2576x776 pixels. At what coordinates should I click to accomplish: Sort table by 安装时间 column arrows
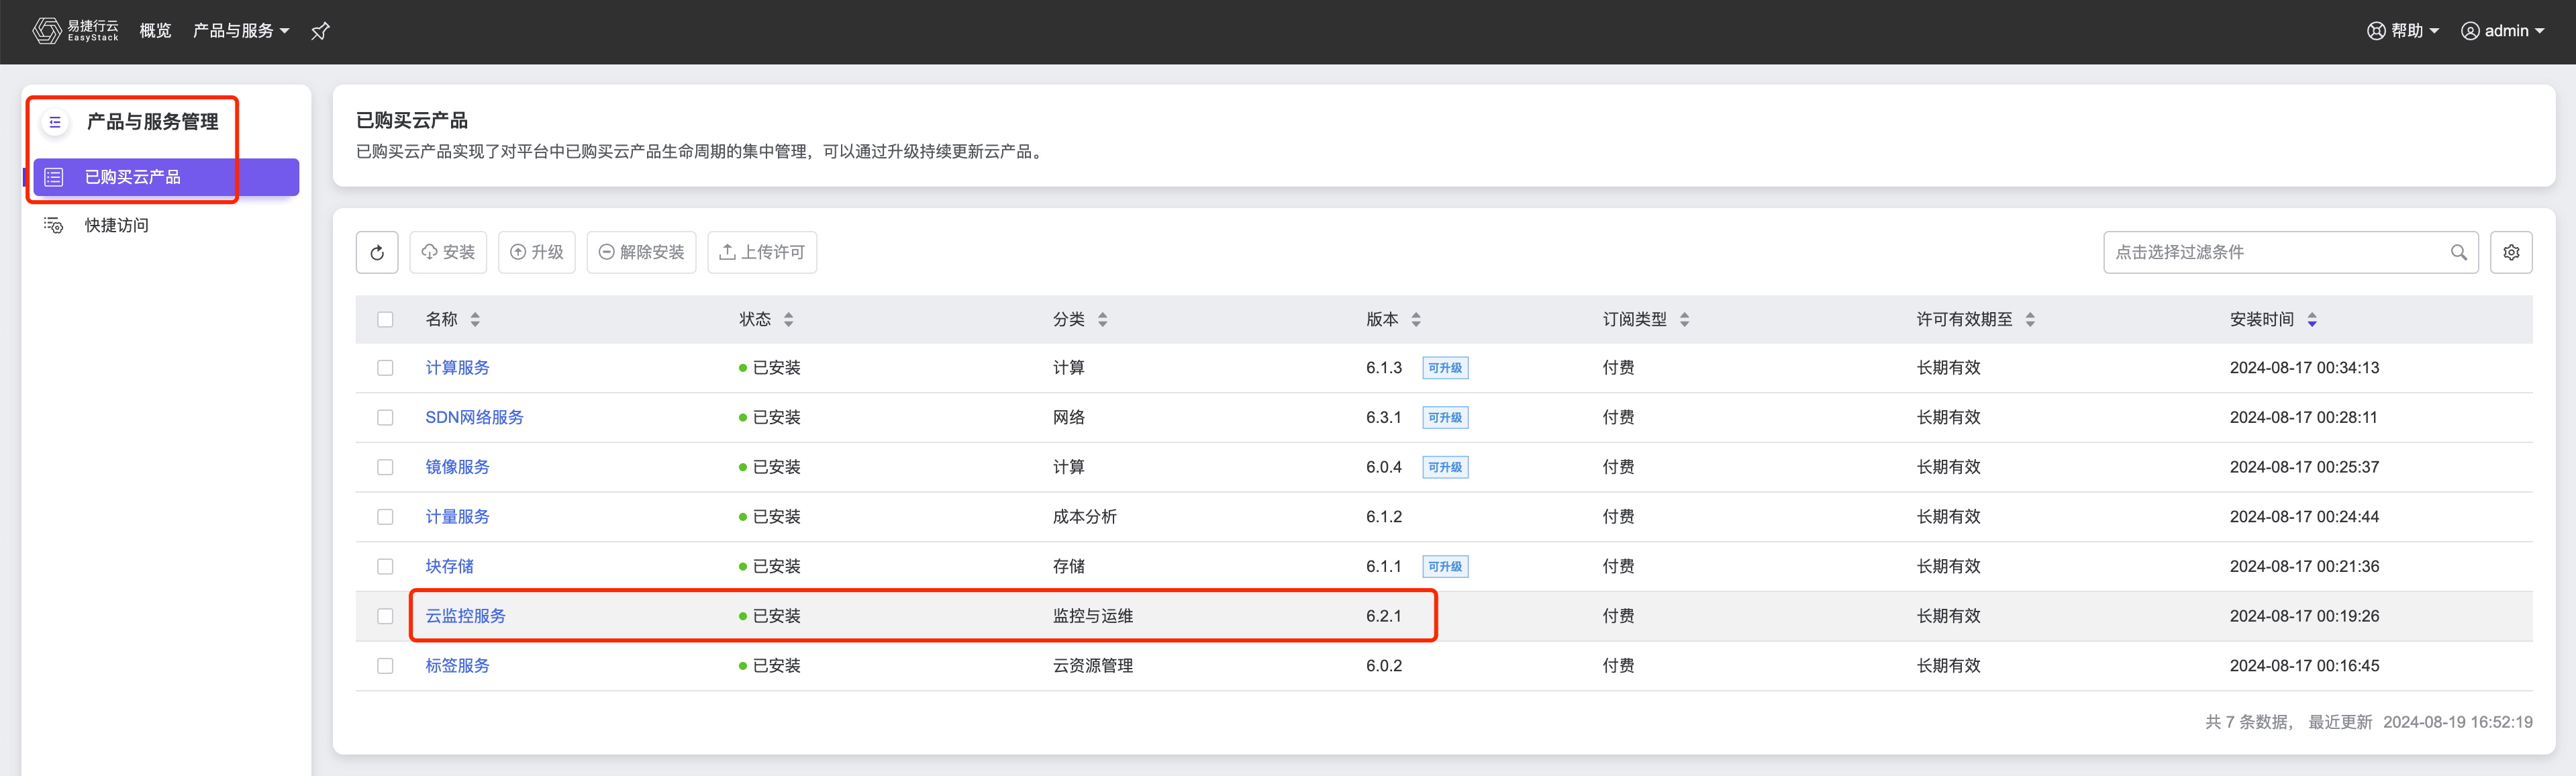pyautogui.click(x=2311, y=320)
